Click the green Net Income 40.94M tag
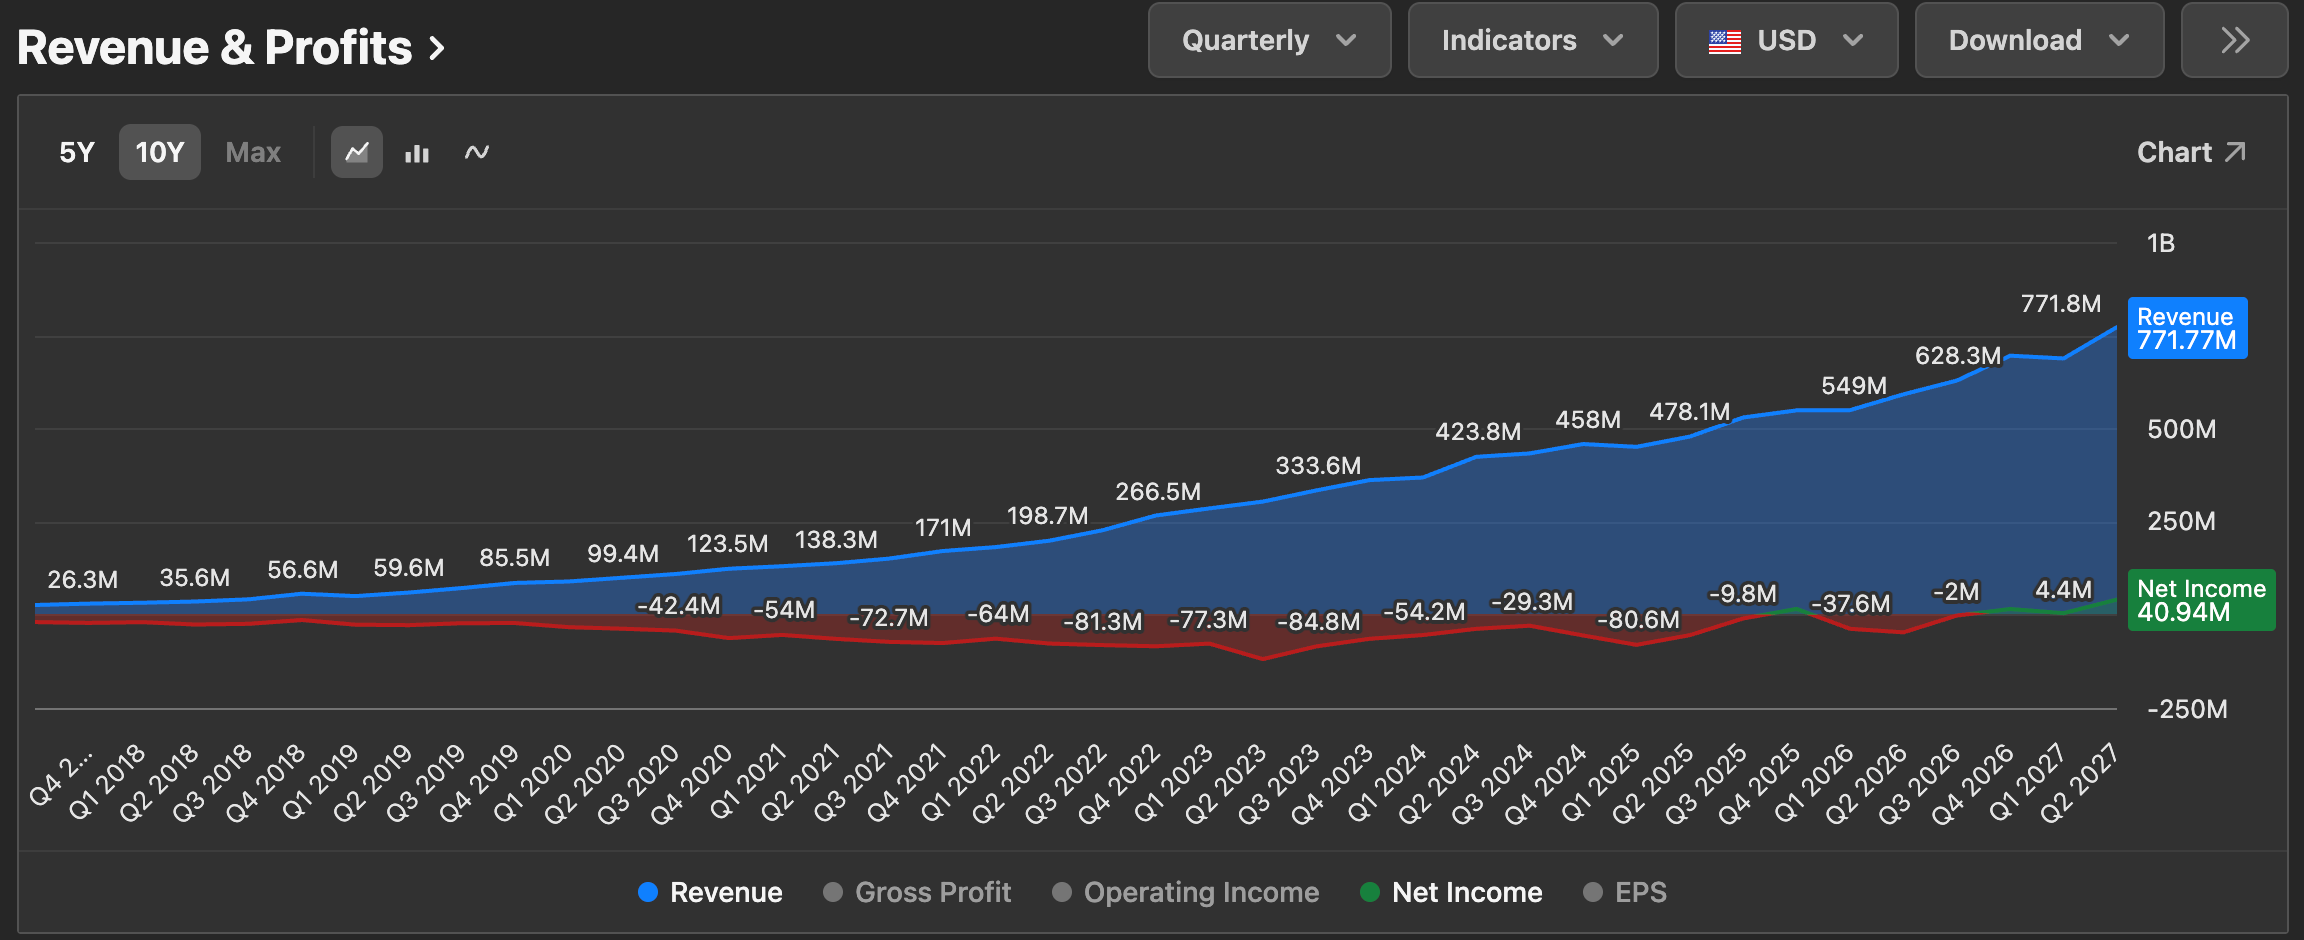2304x940 pixels. tap(2201, 600)
